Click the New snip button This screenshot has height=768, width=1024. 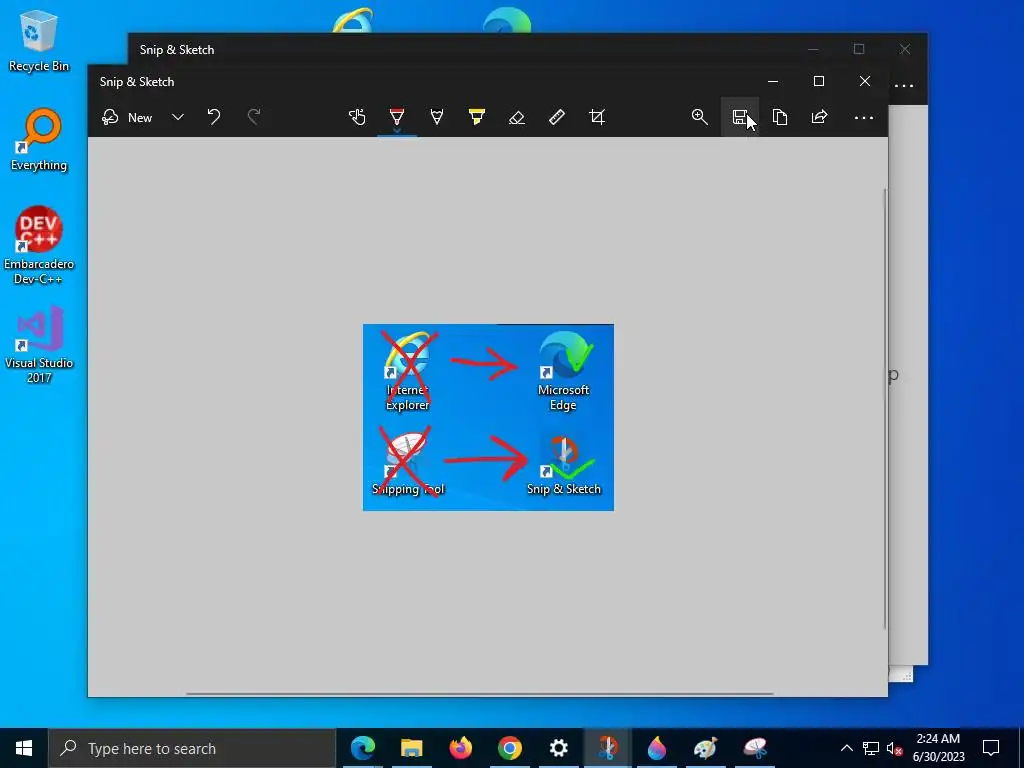pyautogui.click(x=127, y=118)
